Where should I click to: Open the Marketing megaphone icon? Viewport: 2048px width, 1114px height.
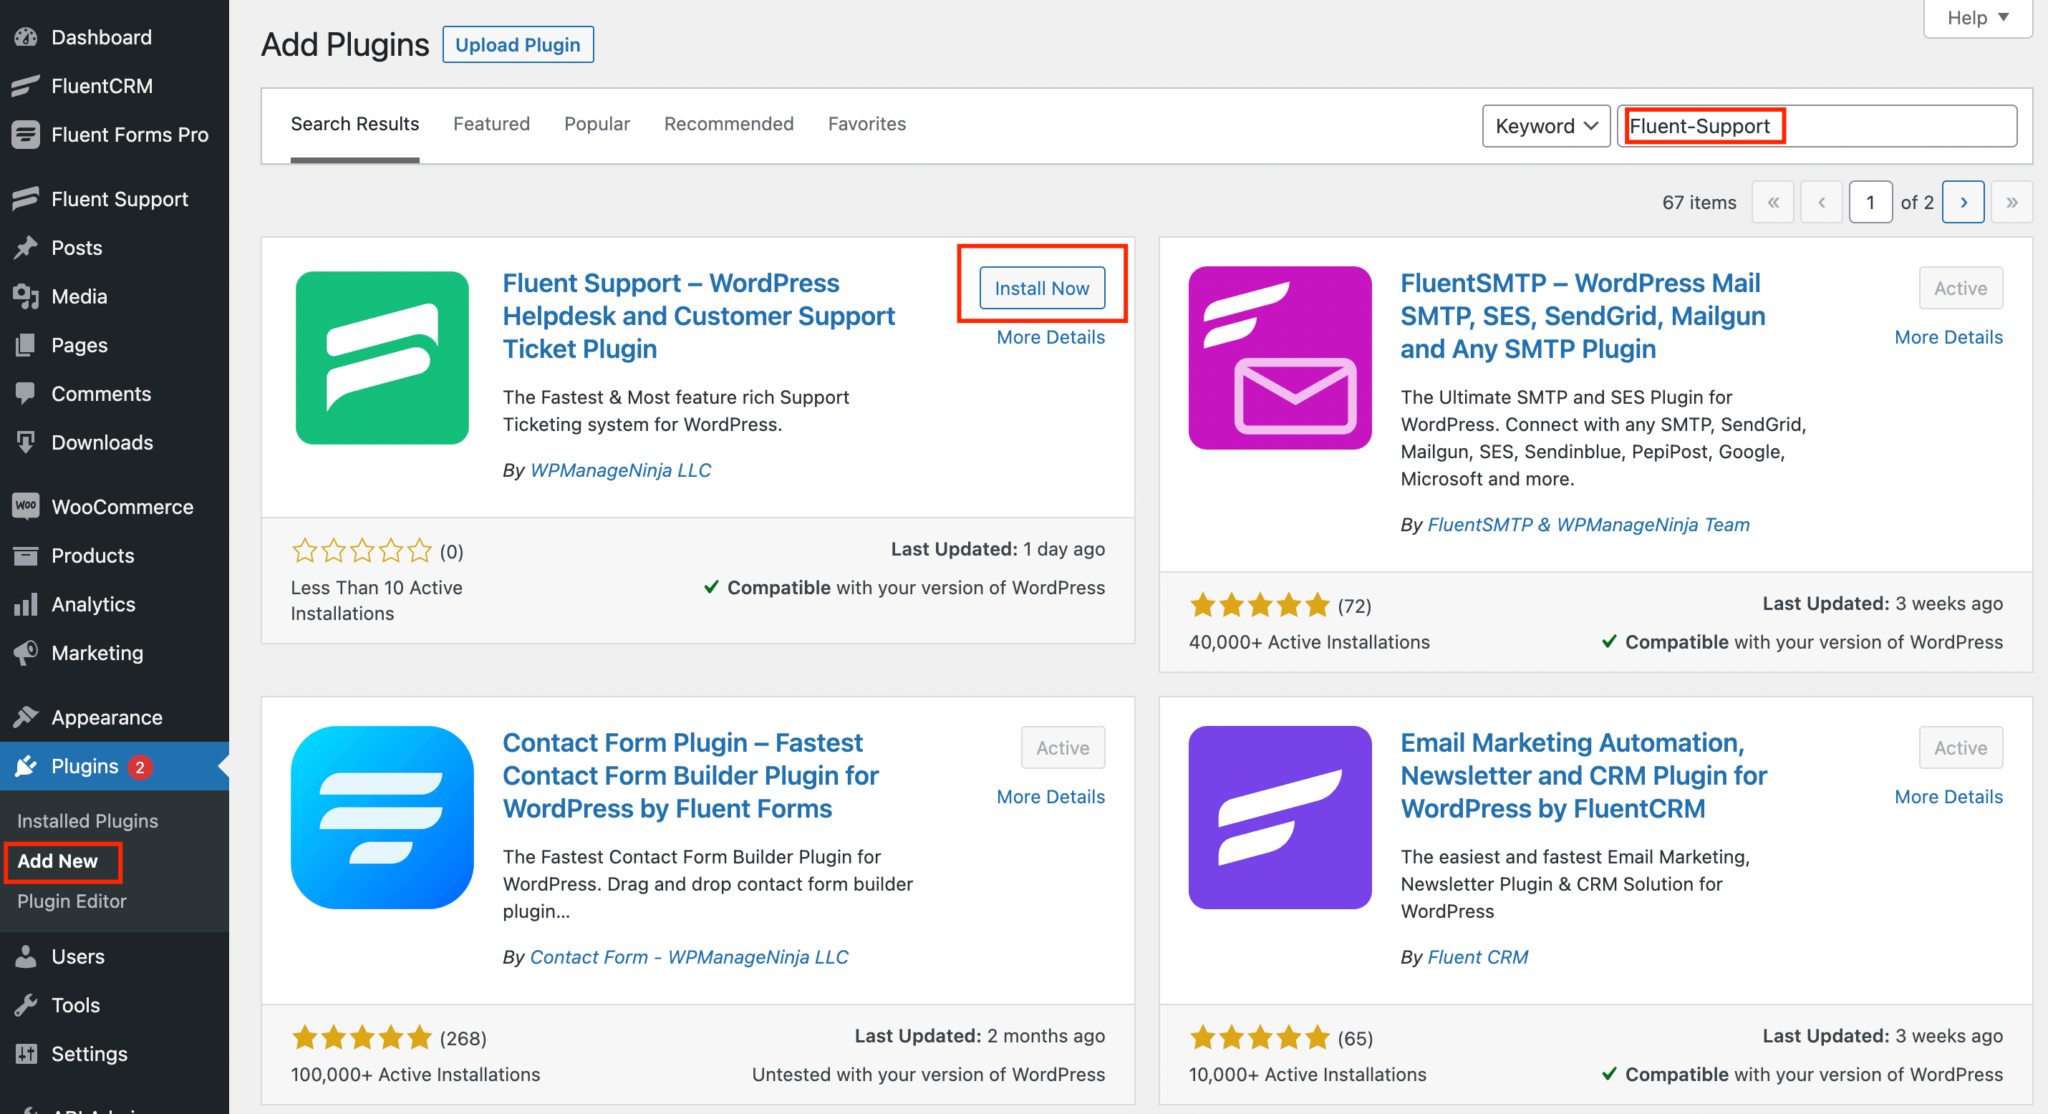[25, 652]
